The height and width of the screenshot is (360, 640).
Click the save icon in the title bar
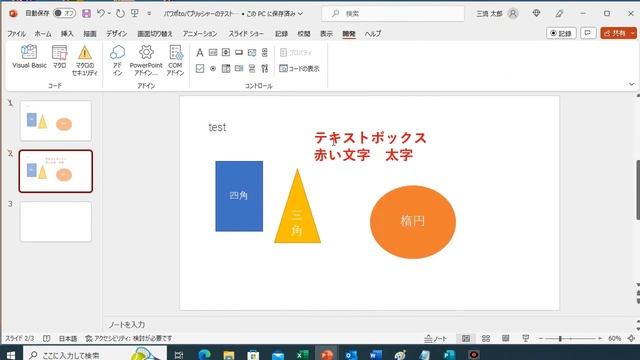pos(86,13)
